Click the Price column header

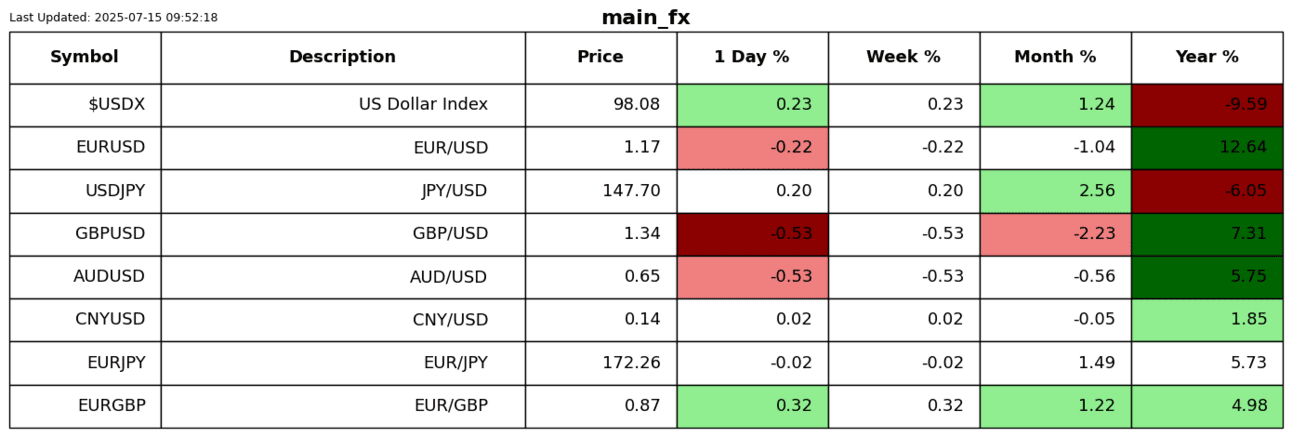[600, 57]
